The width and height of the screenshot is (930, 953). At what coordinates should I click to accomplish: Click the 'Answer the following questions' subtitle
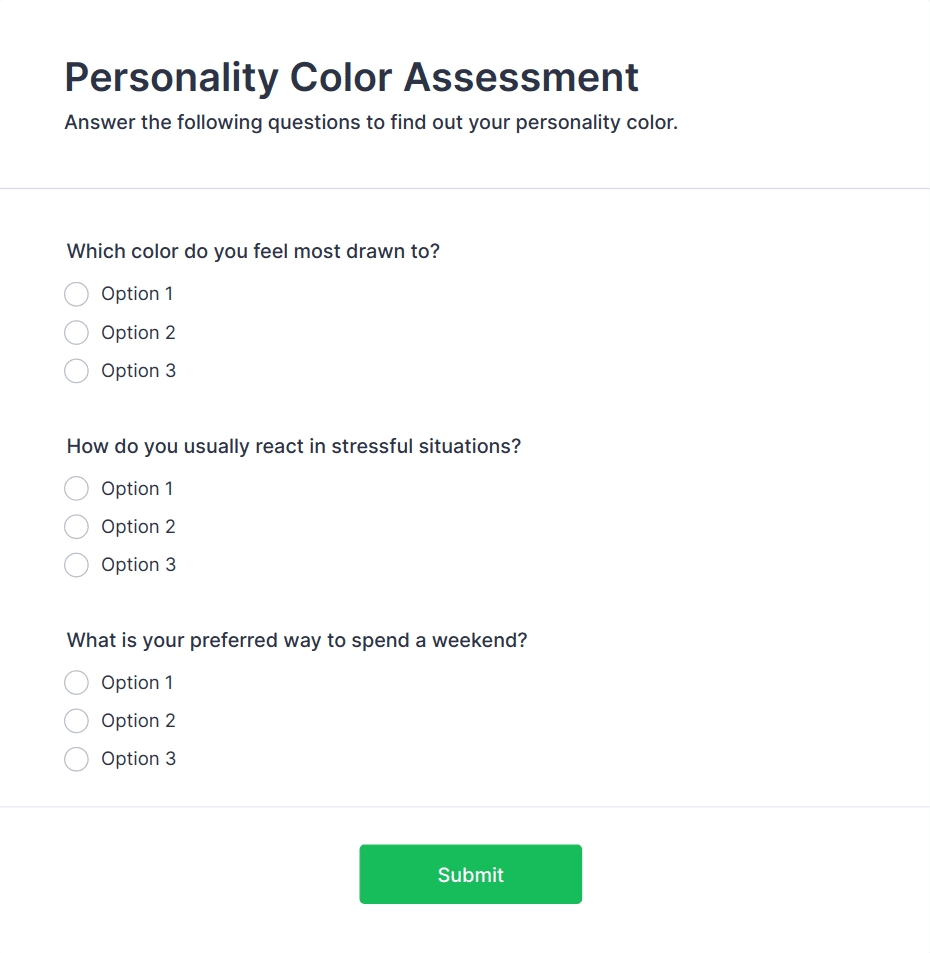point(371,123)
